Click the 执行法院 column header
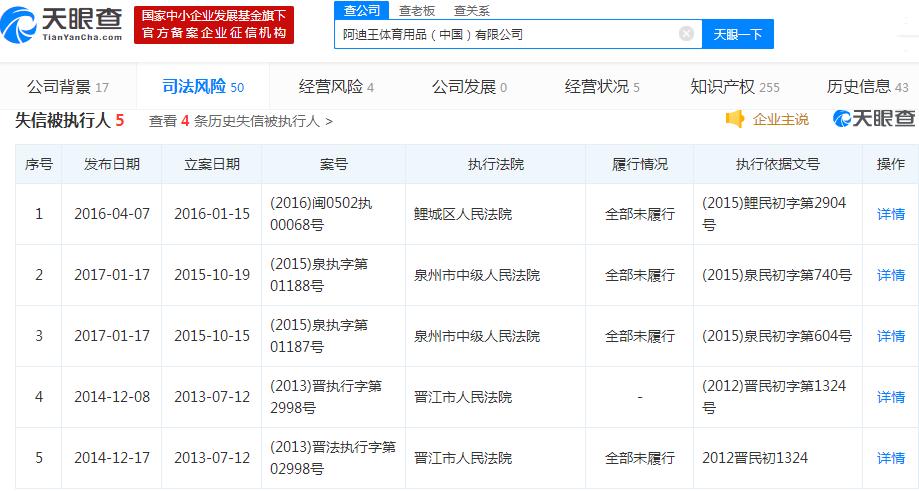 496,164
